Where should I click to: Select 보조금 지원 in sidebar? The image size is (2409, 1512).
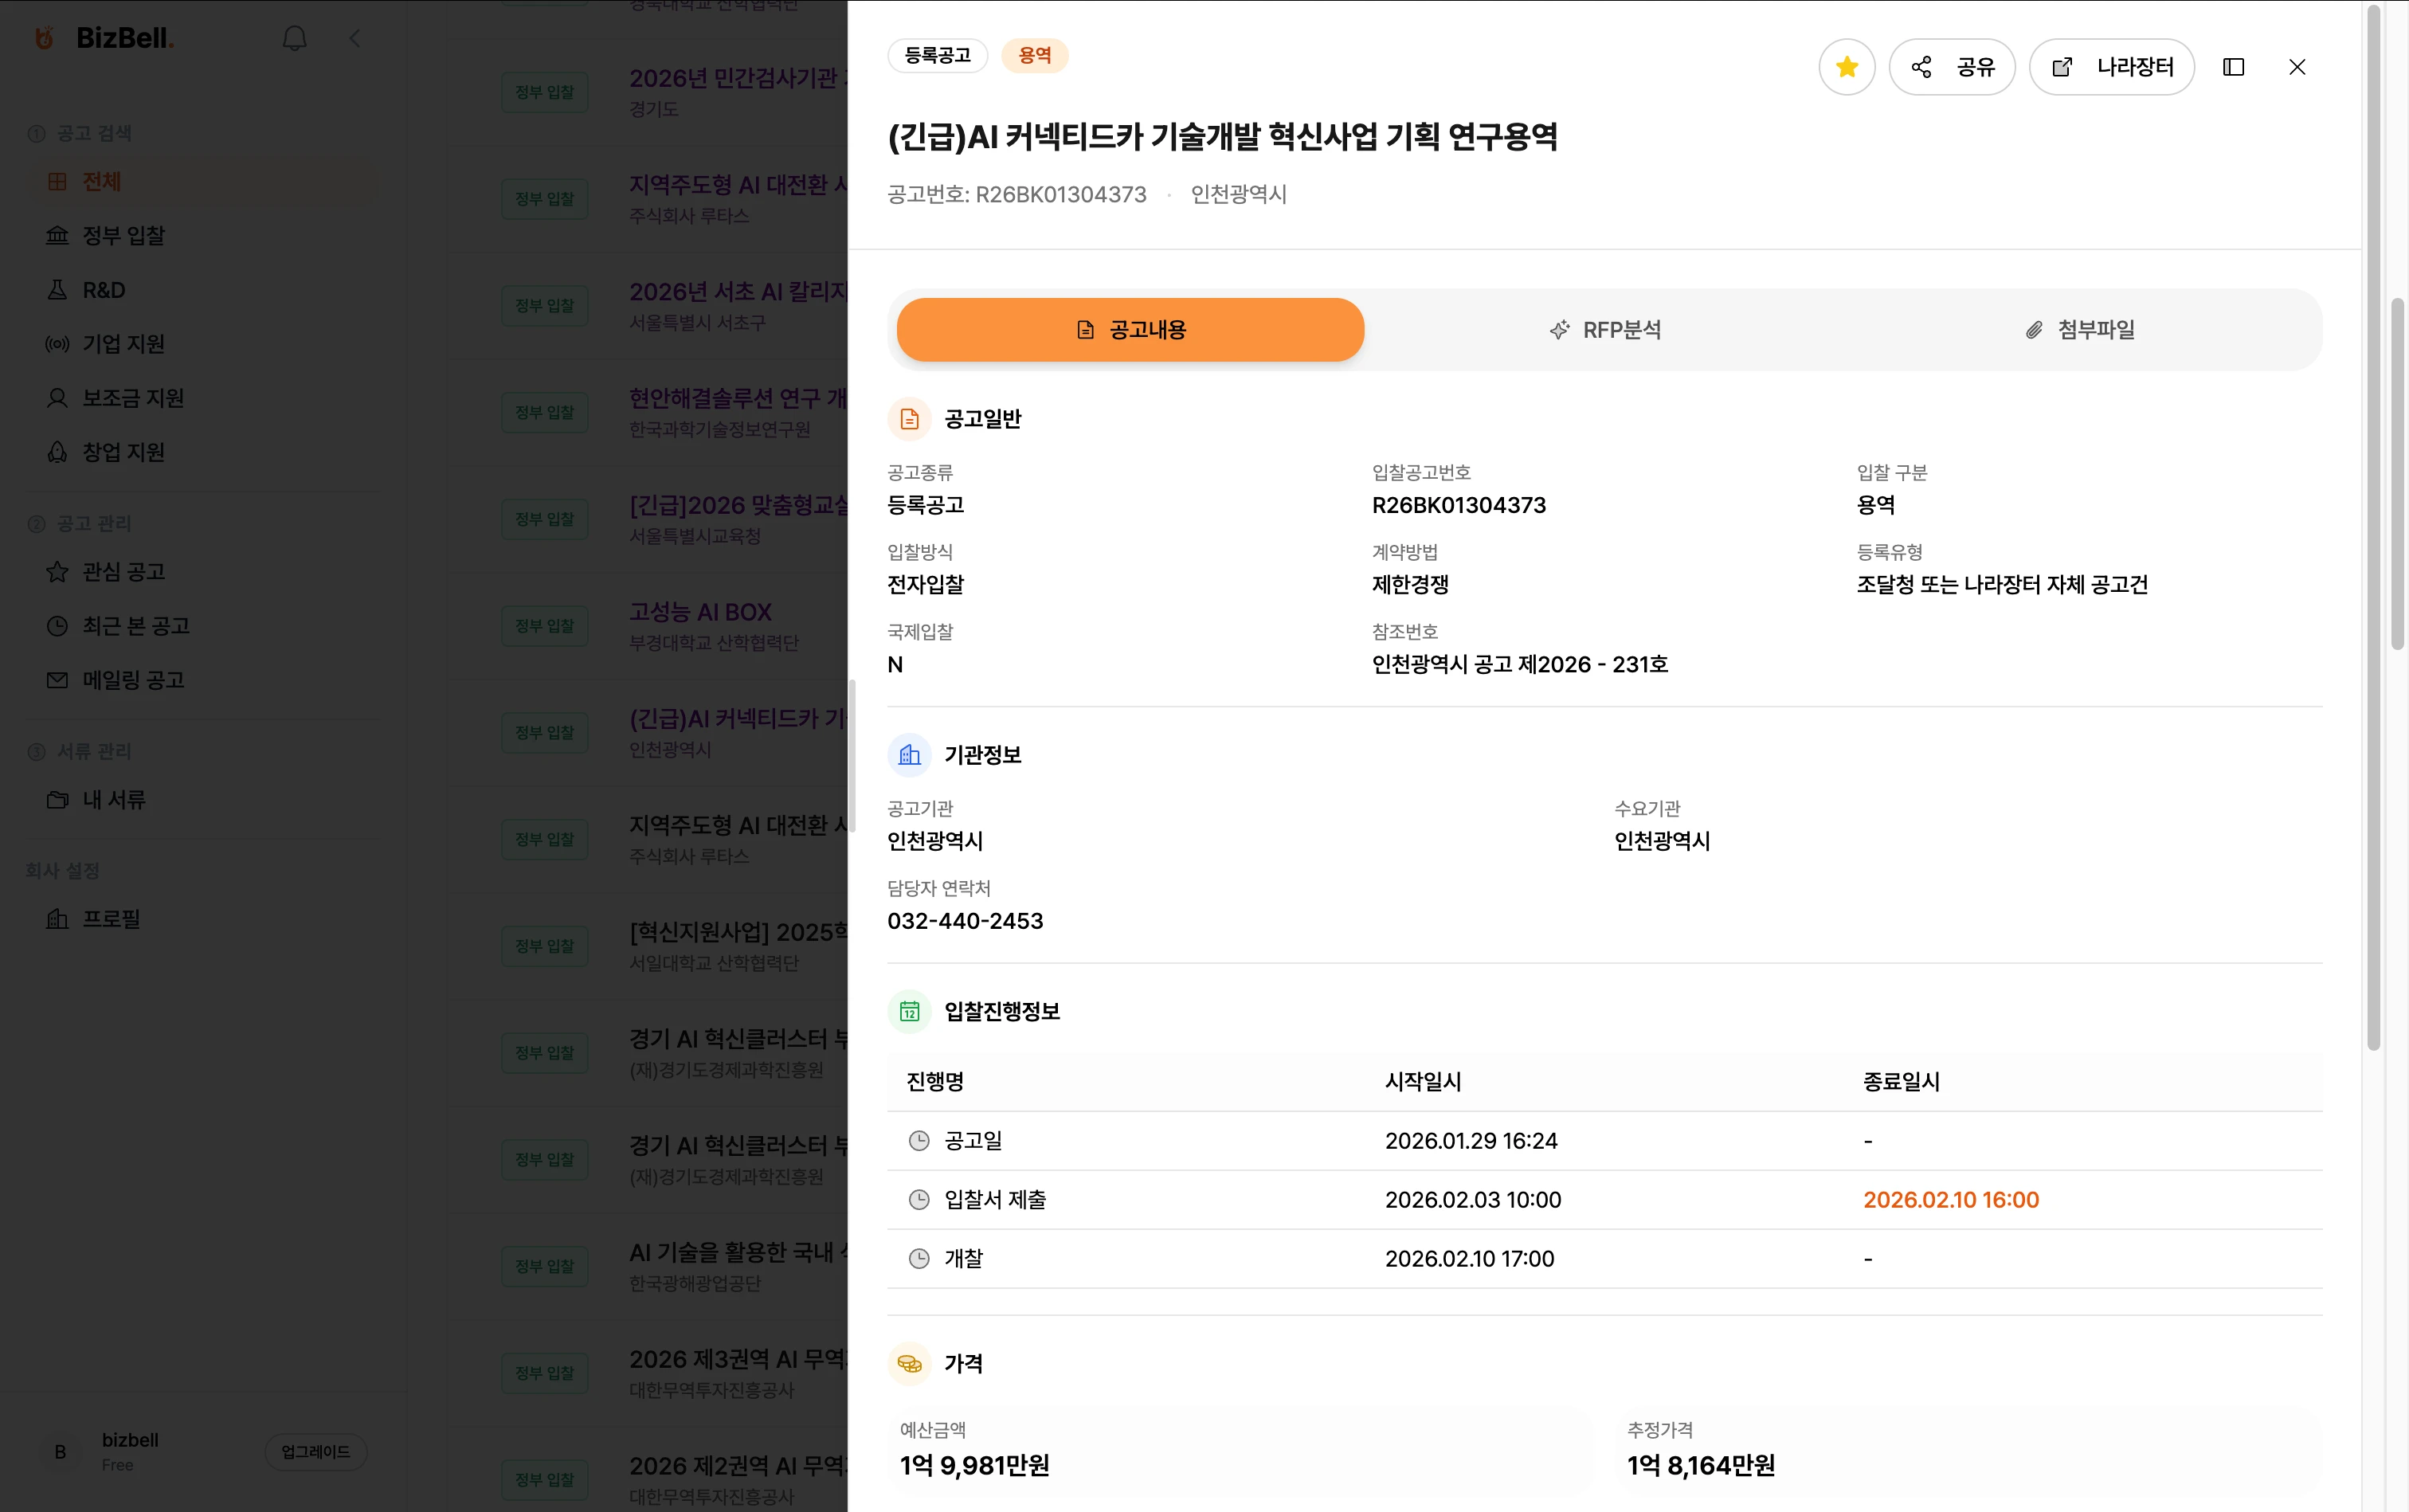(x=132, y=398)
